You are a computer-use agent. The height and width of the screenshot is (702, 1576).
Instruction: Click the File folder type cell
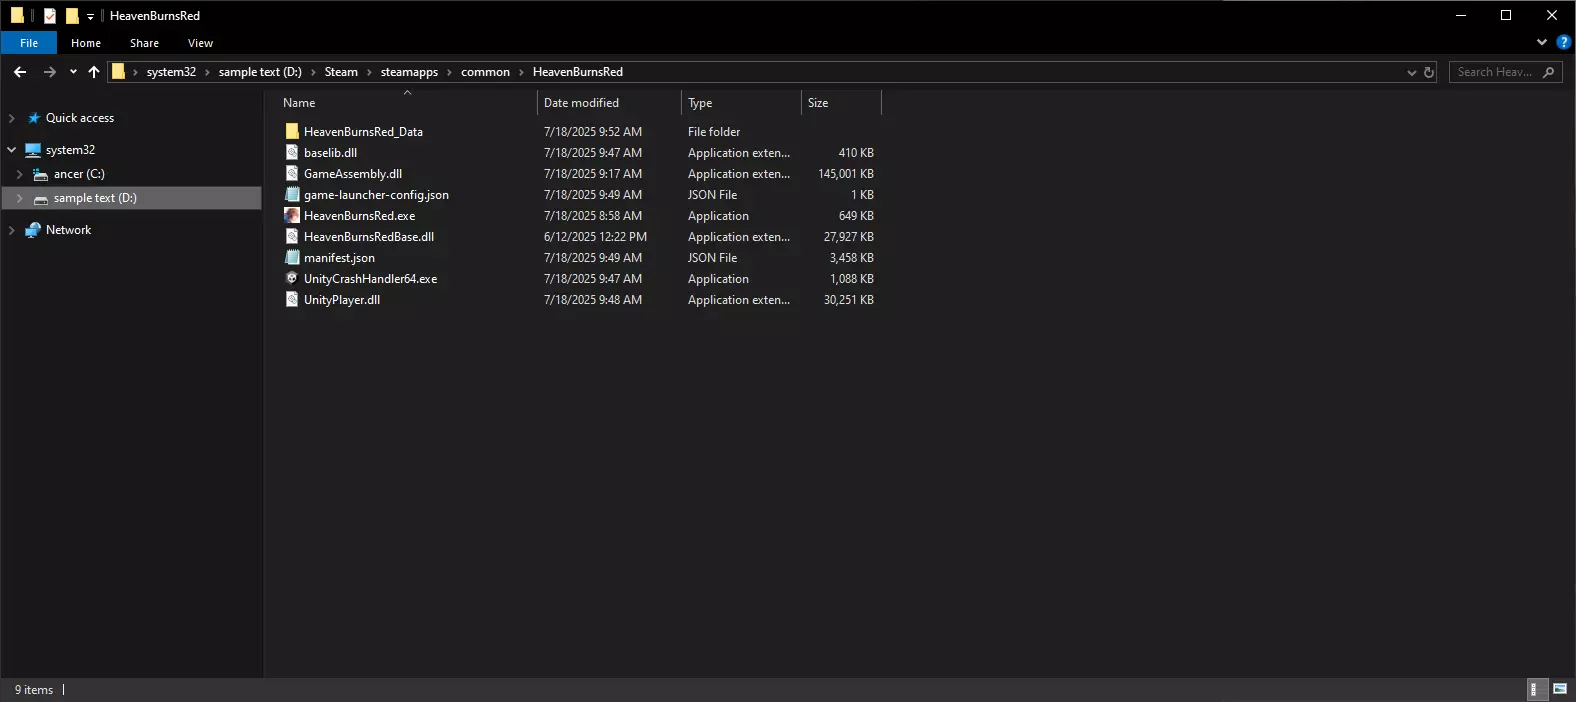click(714, 131)
